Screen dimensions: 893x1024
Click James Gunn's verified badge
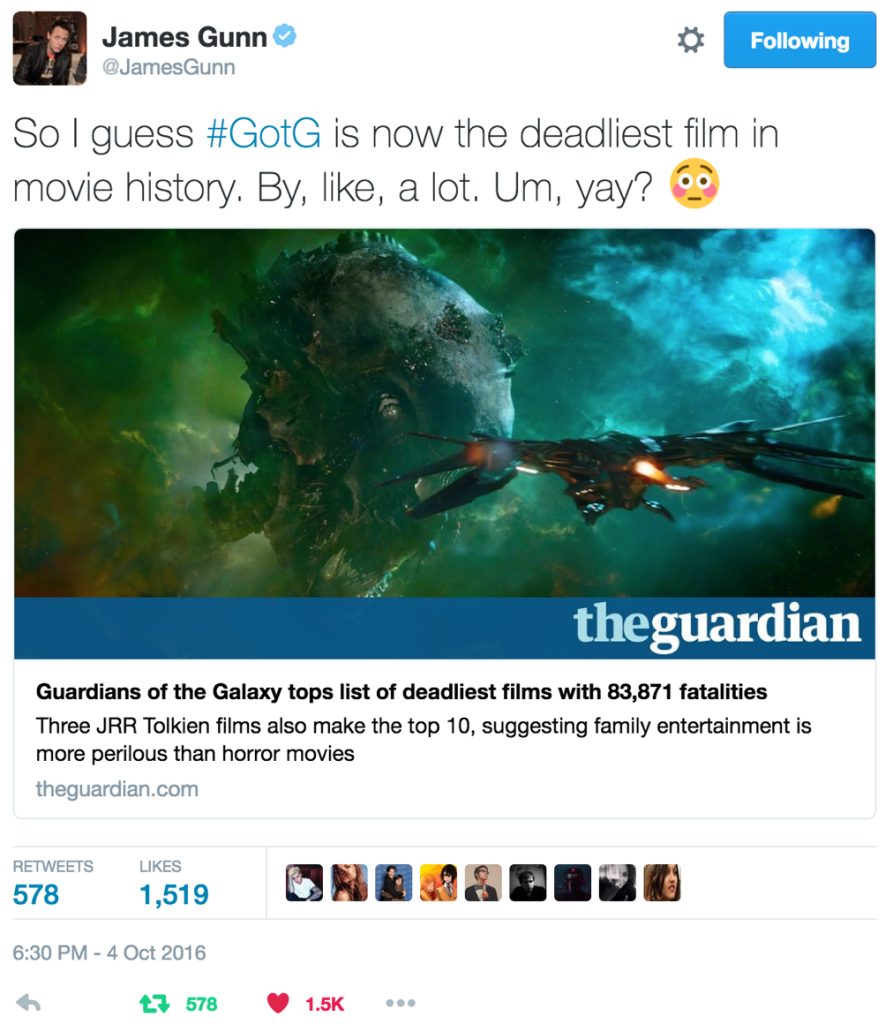pos(285,35)
